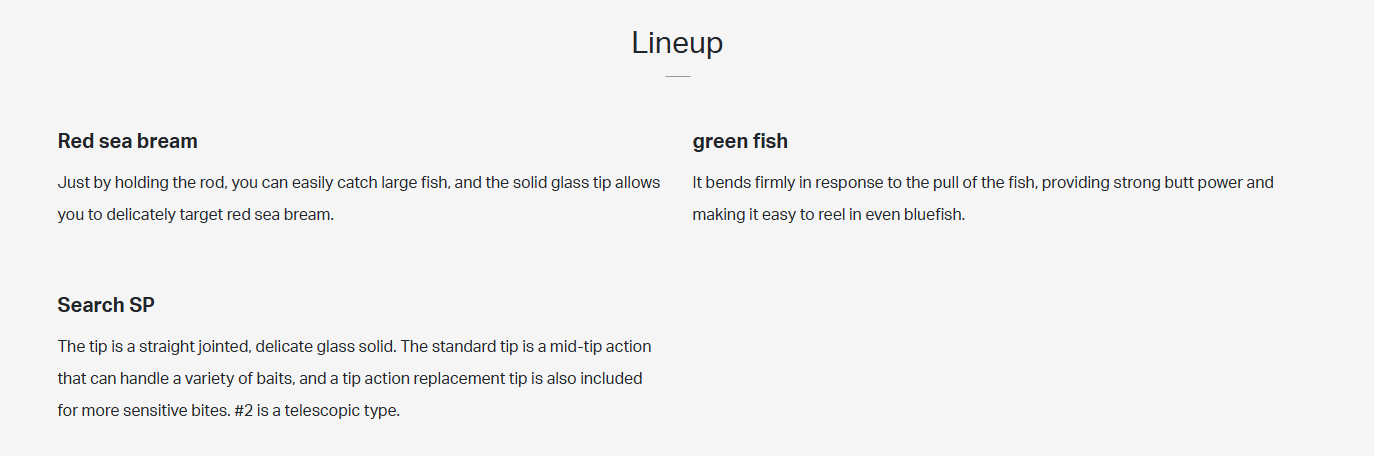The width and height of the screenshot is (1374, 456).
Task: Click the line starting "The tip is a straight jointed"
Action: (354, 347)
